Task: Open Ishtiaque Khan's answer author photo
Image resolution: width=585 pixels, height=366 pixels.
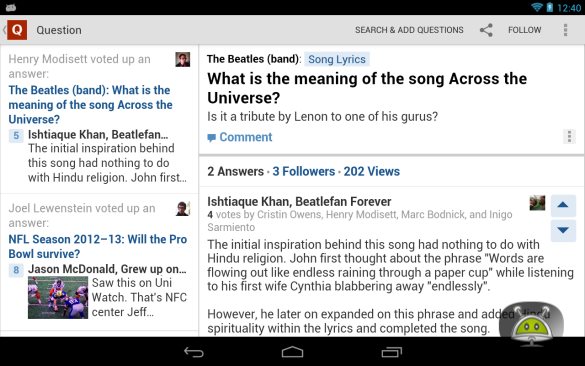Action: (x=537, y=203)
